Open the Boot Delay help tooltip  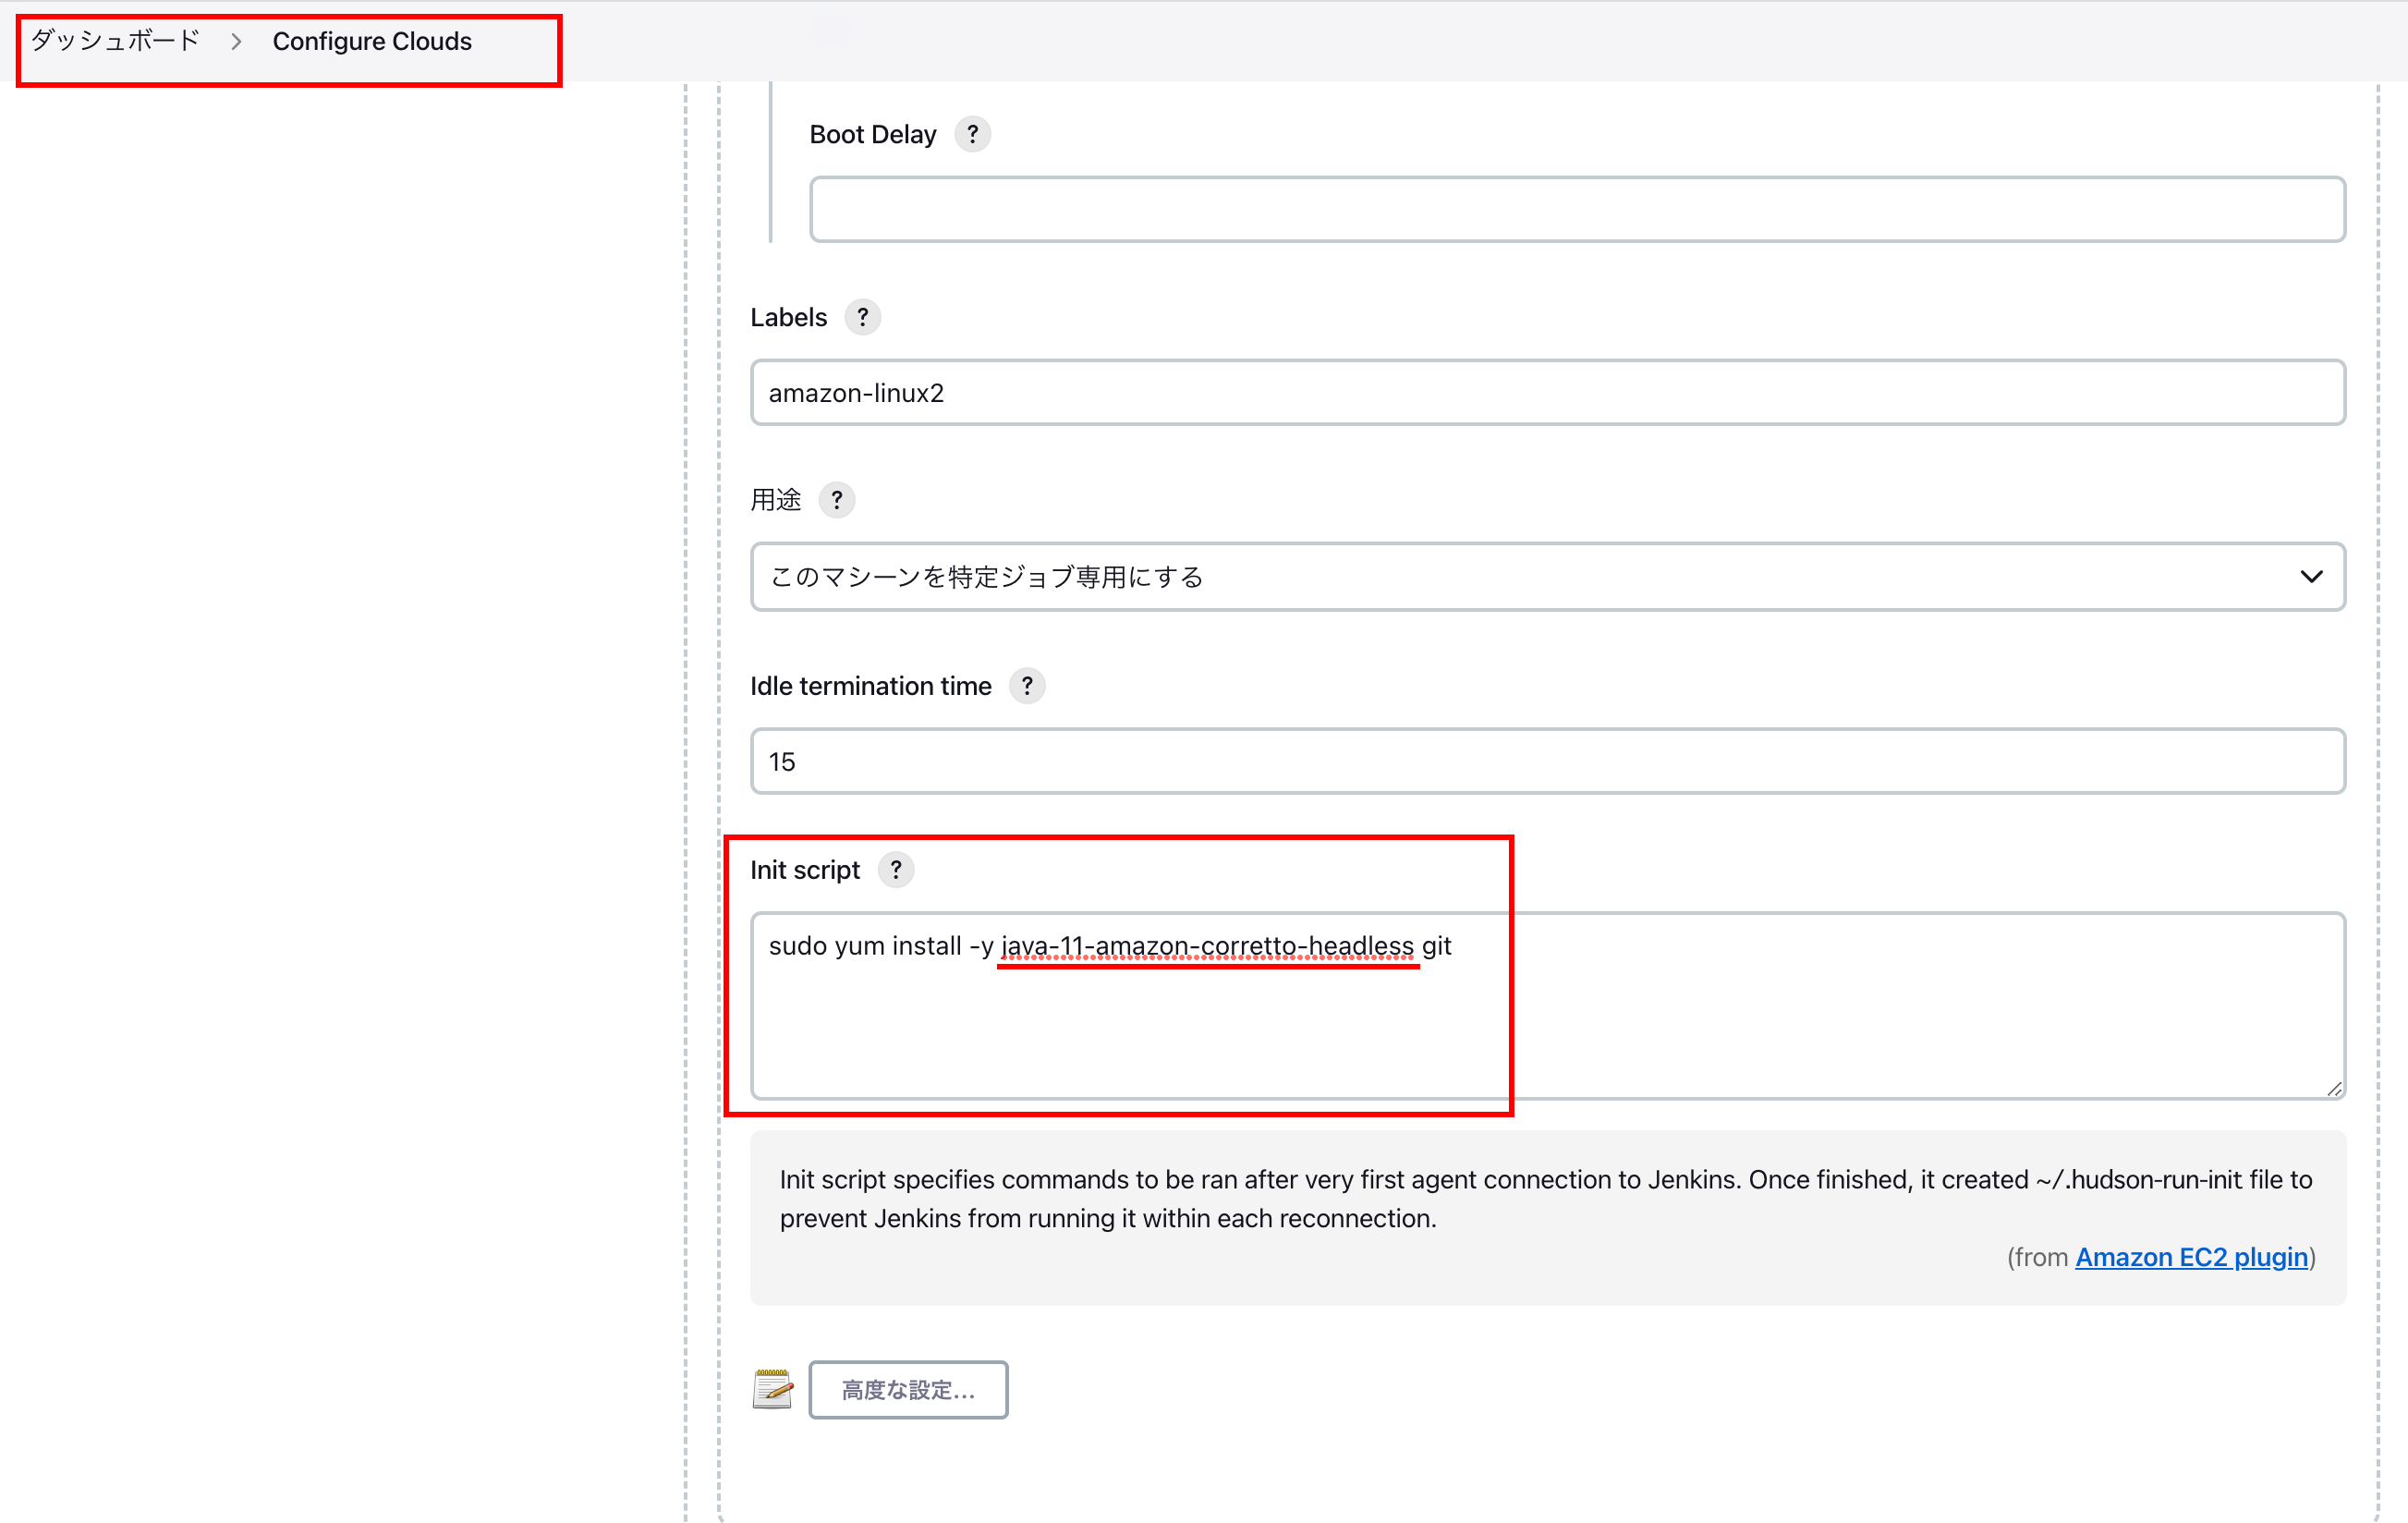point(973,133)
